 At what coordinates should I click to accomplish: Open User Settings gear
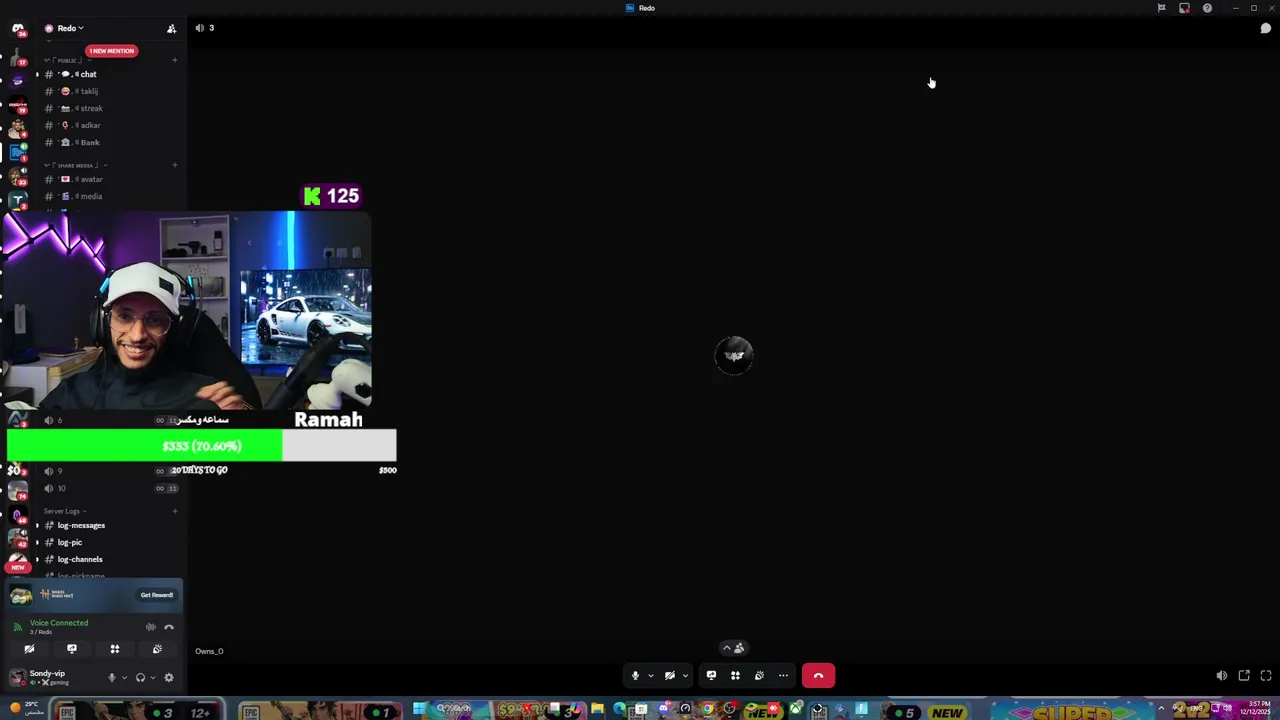(x=168, y=677)
